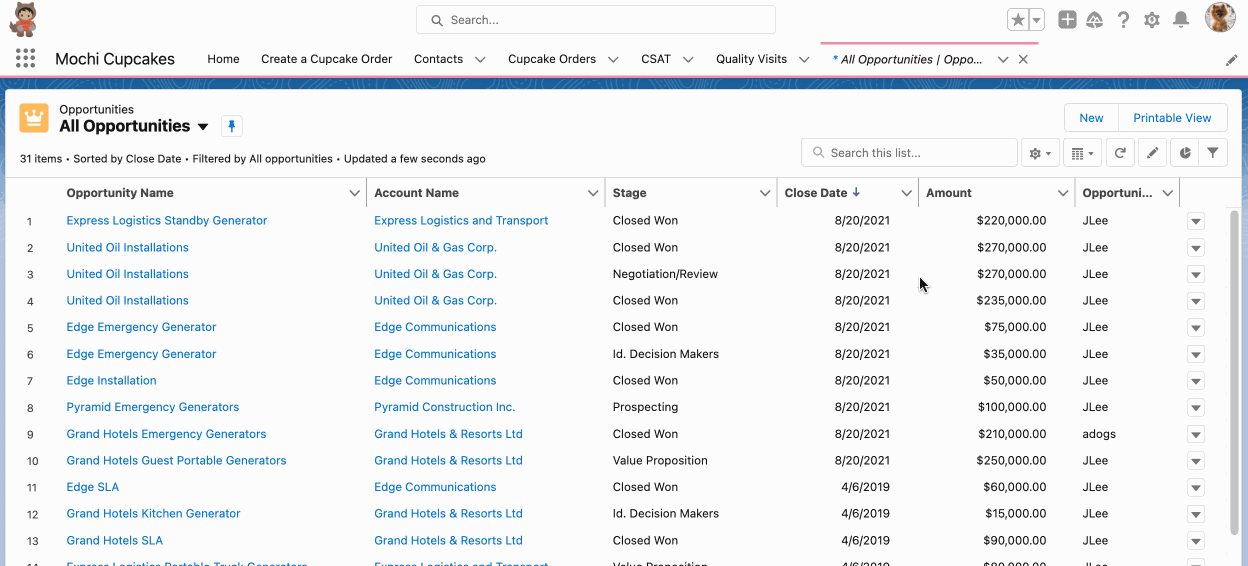1248x566 pixels.
Task: Open Amount column menu chevron
Action: 1063,193
